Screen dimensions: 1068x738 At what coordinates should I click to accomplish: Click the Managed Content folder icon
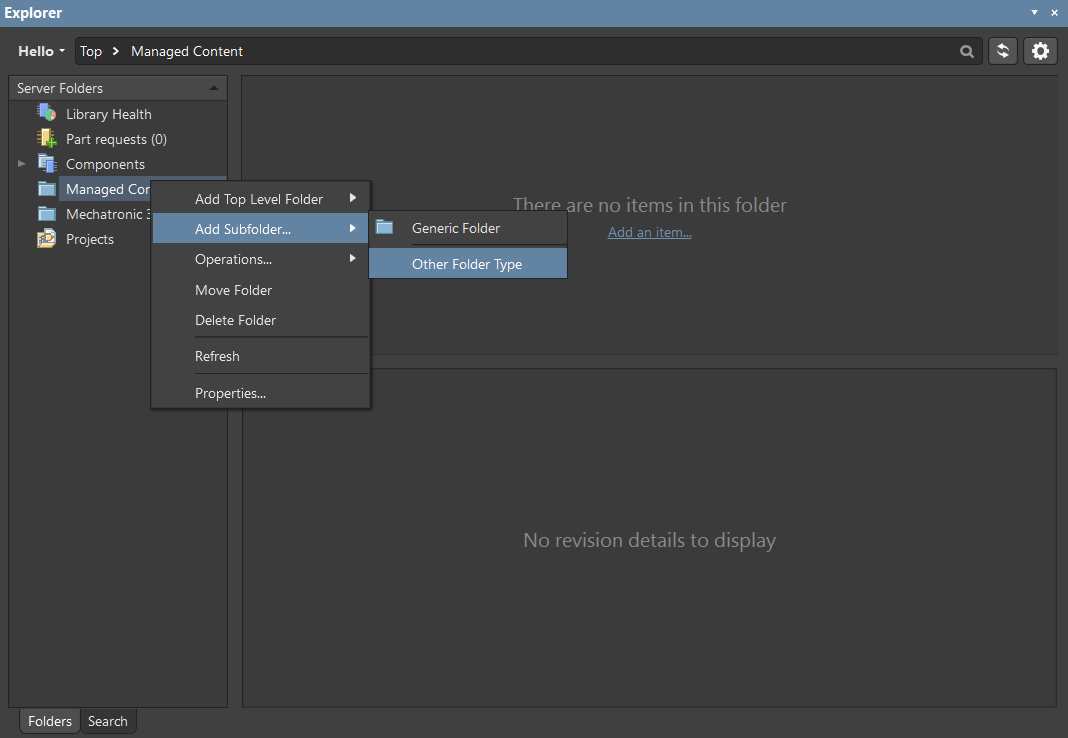click(46, 189)
